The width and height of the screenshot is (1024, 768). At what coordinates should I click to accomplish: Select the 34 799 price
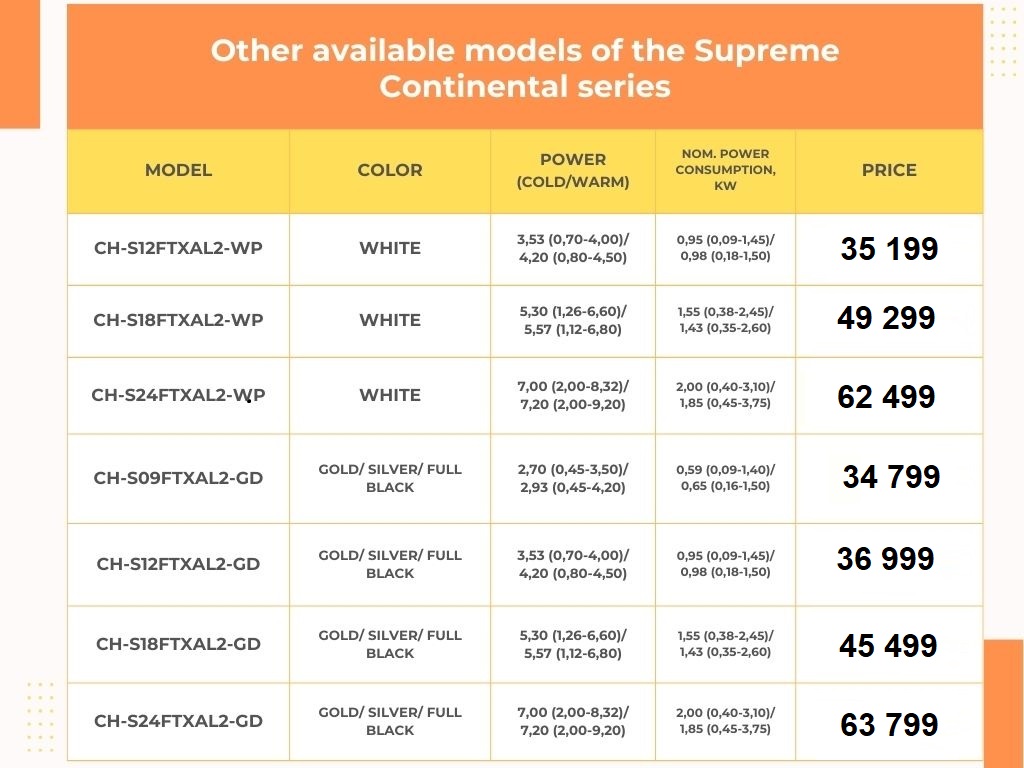pos(891,477)
